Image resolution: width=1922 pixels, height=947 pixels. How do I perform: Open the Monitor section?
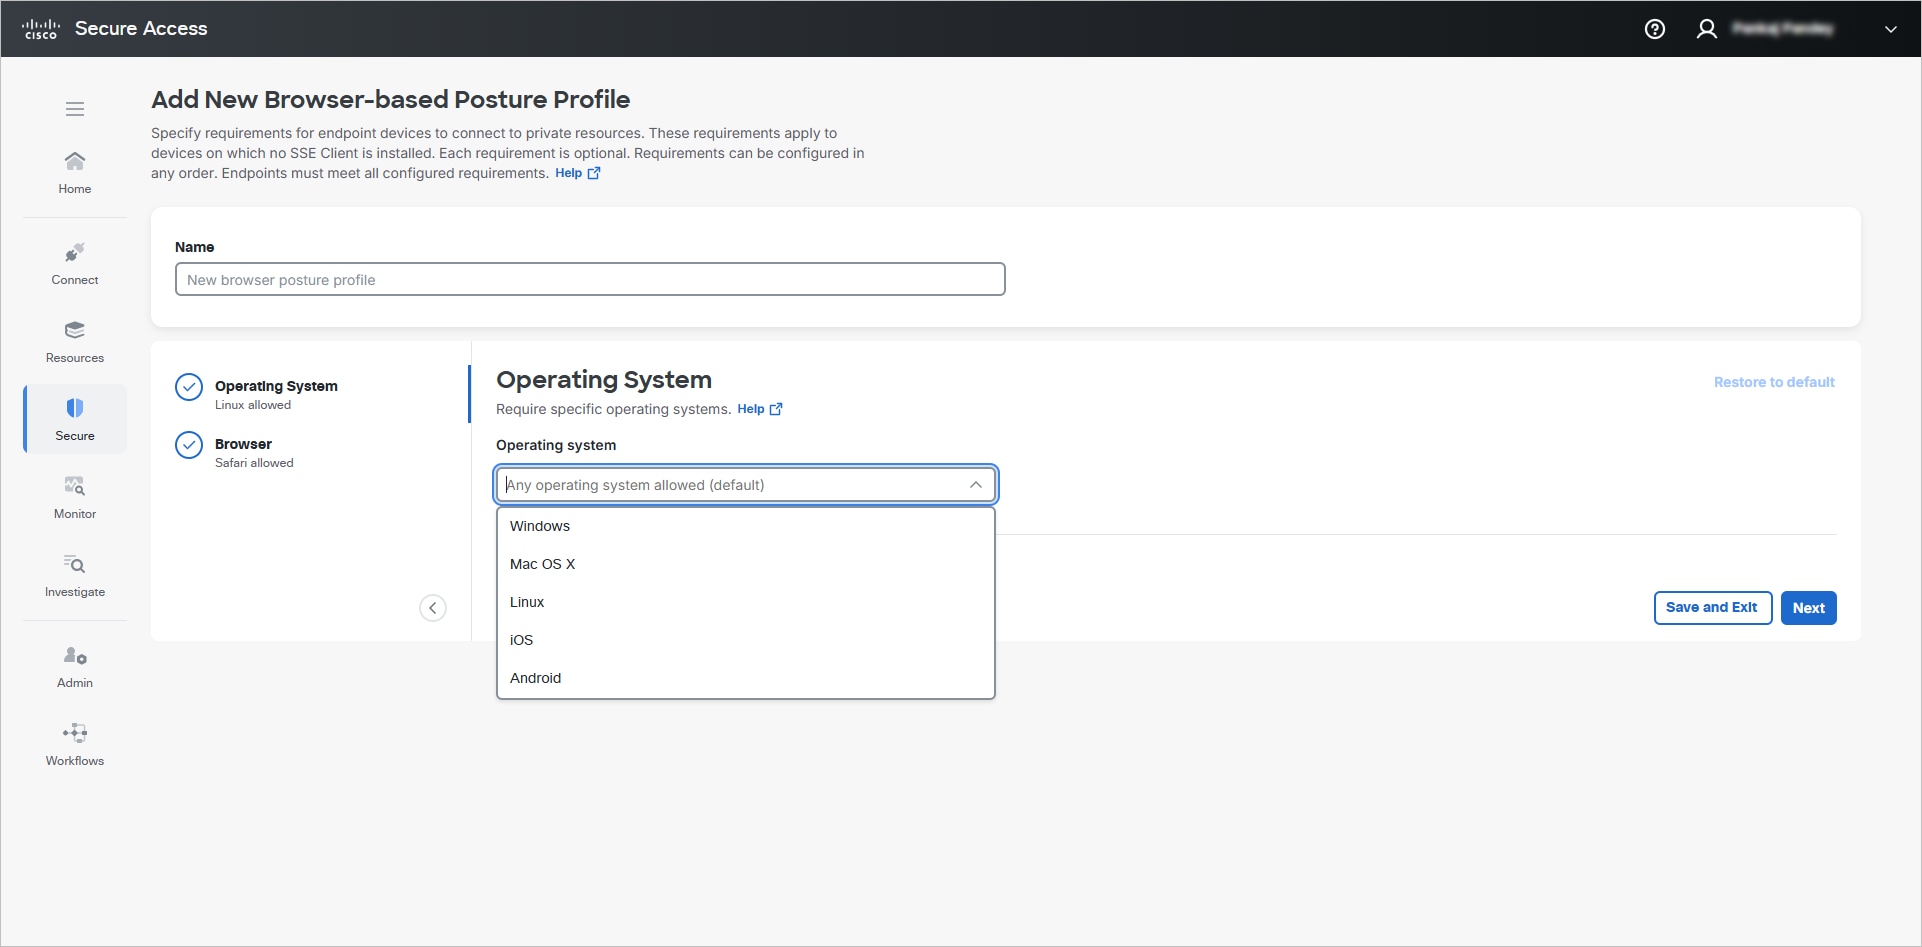(x=75, y=498)
